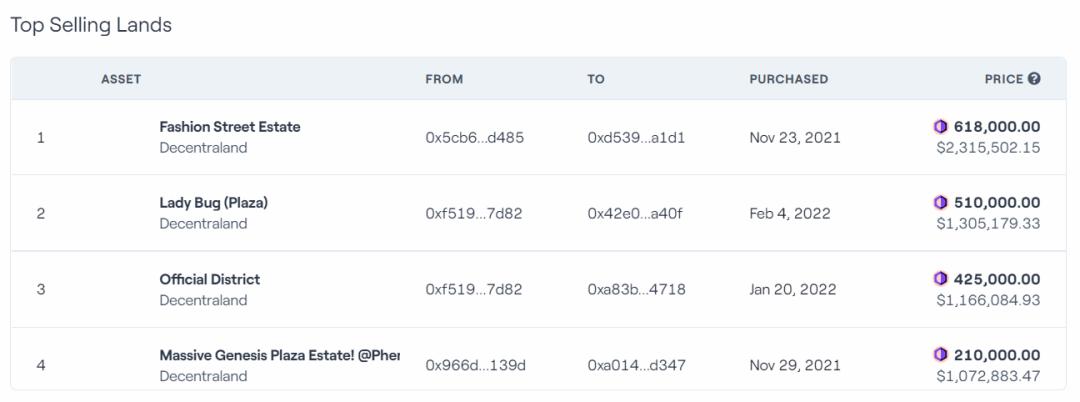Open the Fashion Street Estate asset
1080x402 pixels.
tap(229, 127)
